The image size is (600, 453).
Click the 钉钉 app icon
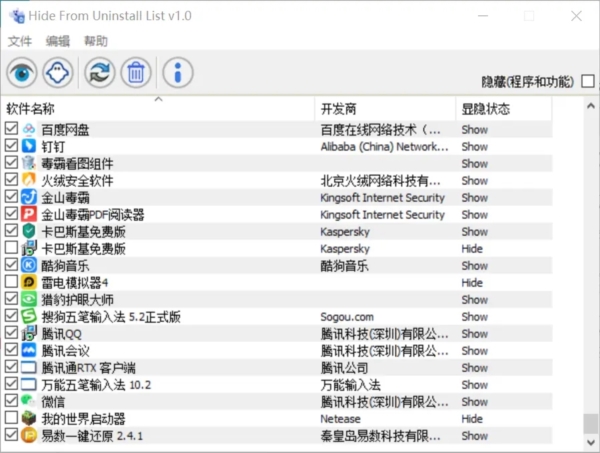pos(29,146)
